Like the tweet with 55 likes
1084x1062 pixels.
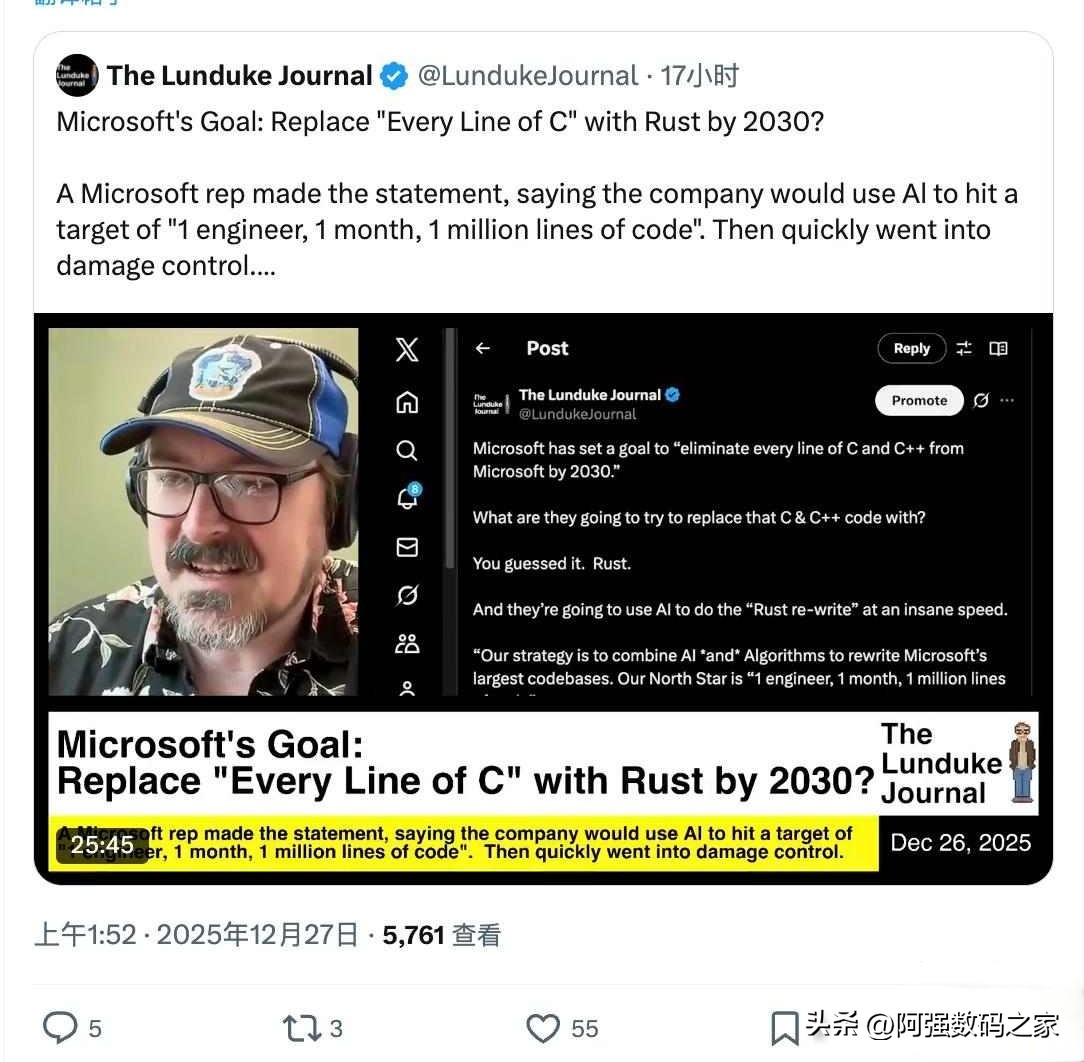click(542, 1027)
